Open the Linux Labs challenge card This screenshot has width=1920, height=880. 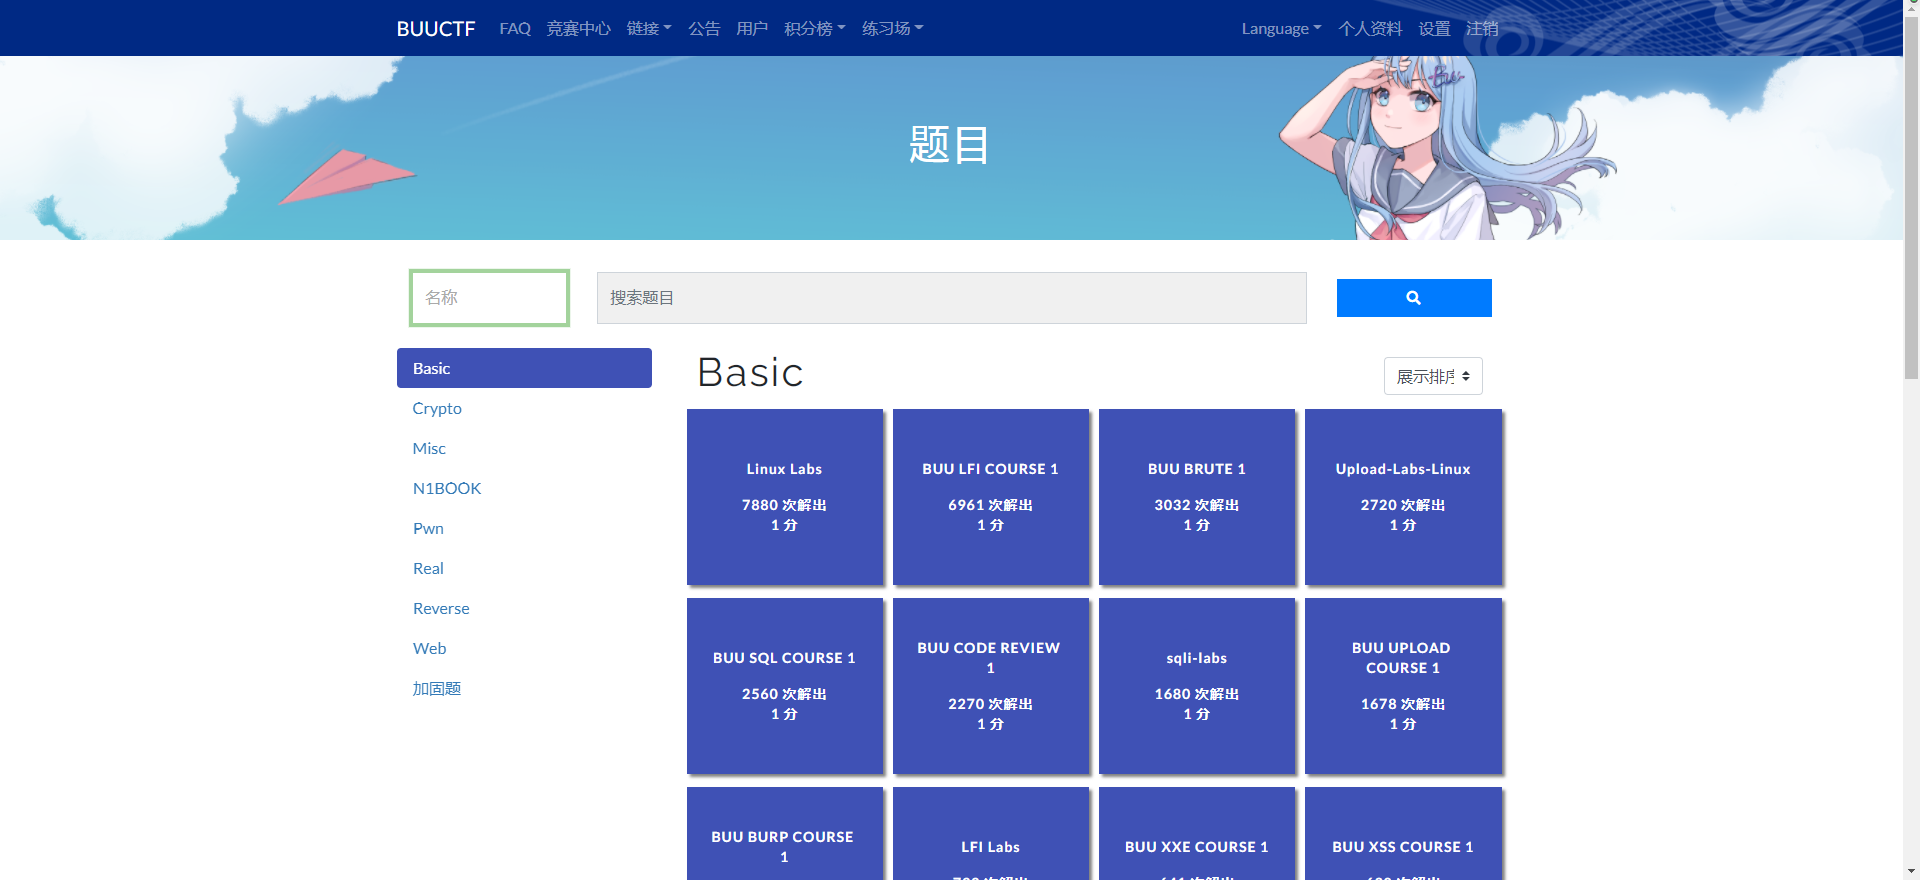coord(785,497)
